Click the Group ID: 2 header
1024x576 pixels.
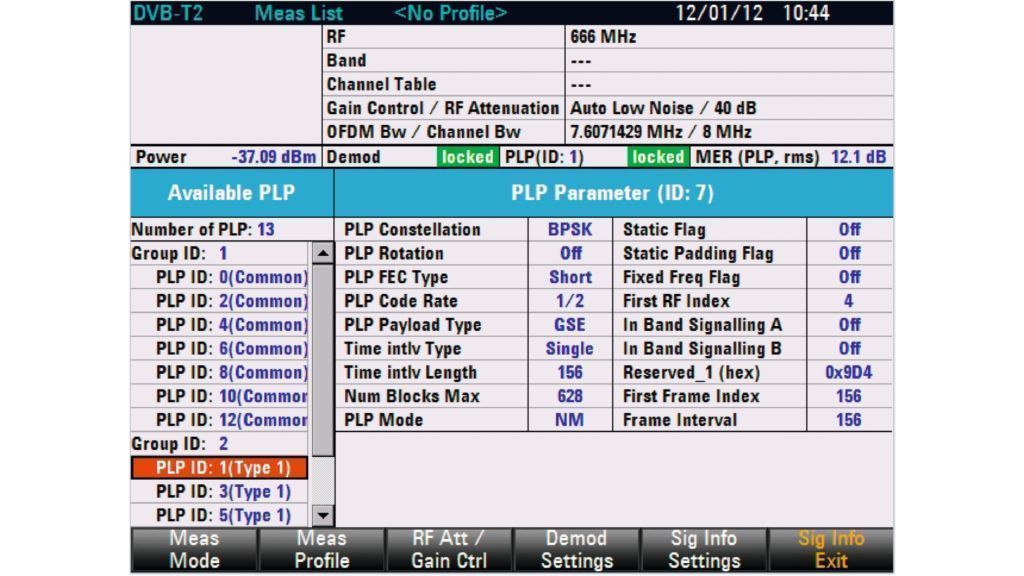tap(180, 444)
